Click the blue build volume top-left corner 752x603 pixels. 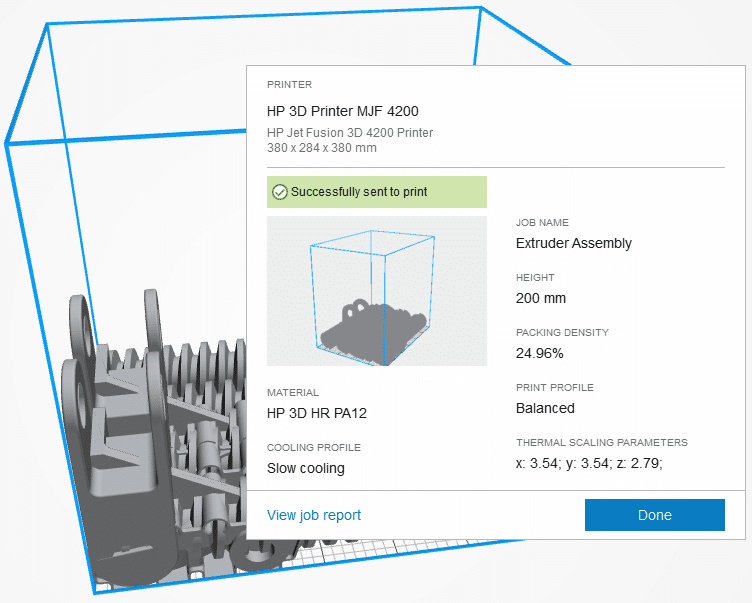47,24
